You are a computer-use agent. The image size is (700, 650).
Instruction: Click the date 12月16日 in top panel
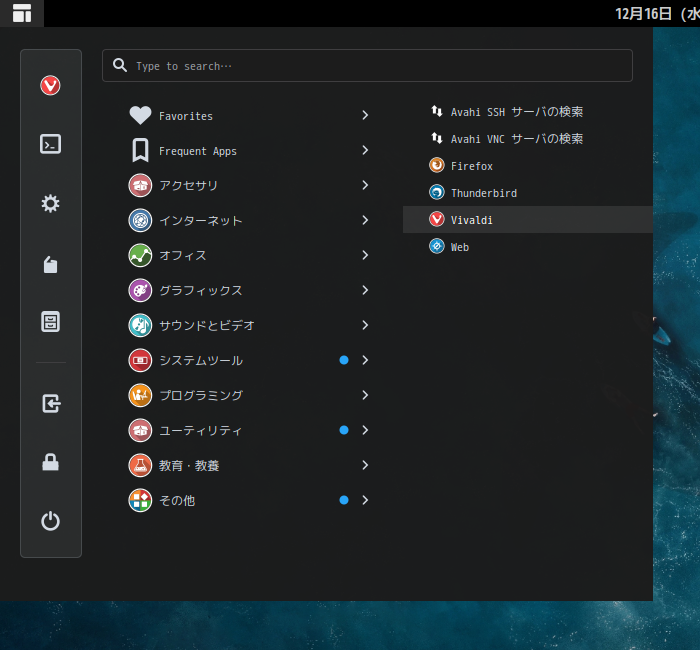click(644, 13)
